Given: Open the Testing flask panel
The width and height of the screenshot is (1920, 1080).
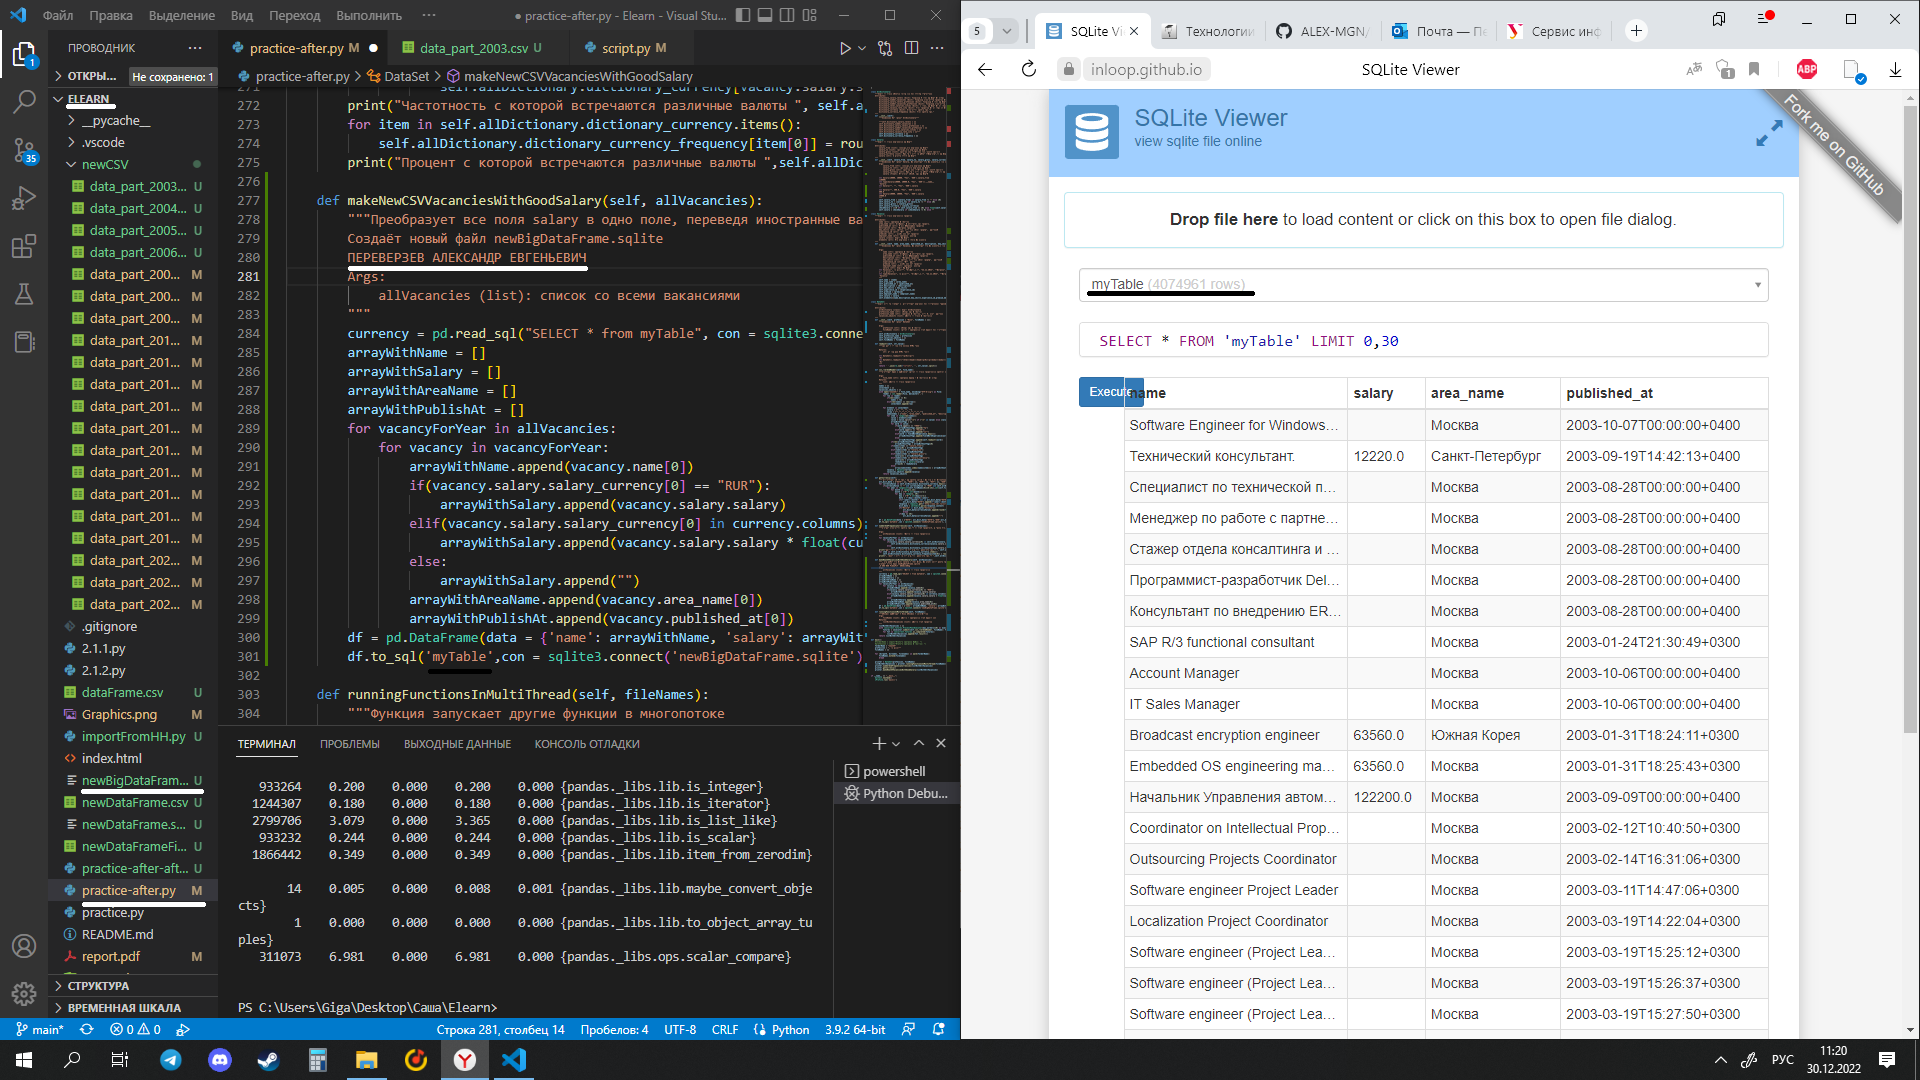Looking at the screenshot, I should [24, 295].
